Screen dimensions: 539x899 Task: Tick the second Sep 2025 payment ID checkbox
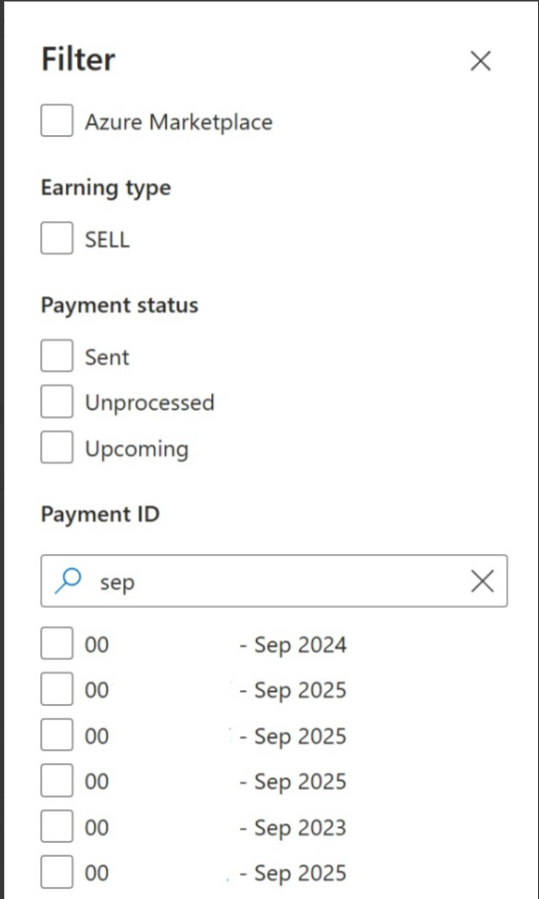click(x=57, y=734)
